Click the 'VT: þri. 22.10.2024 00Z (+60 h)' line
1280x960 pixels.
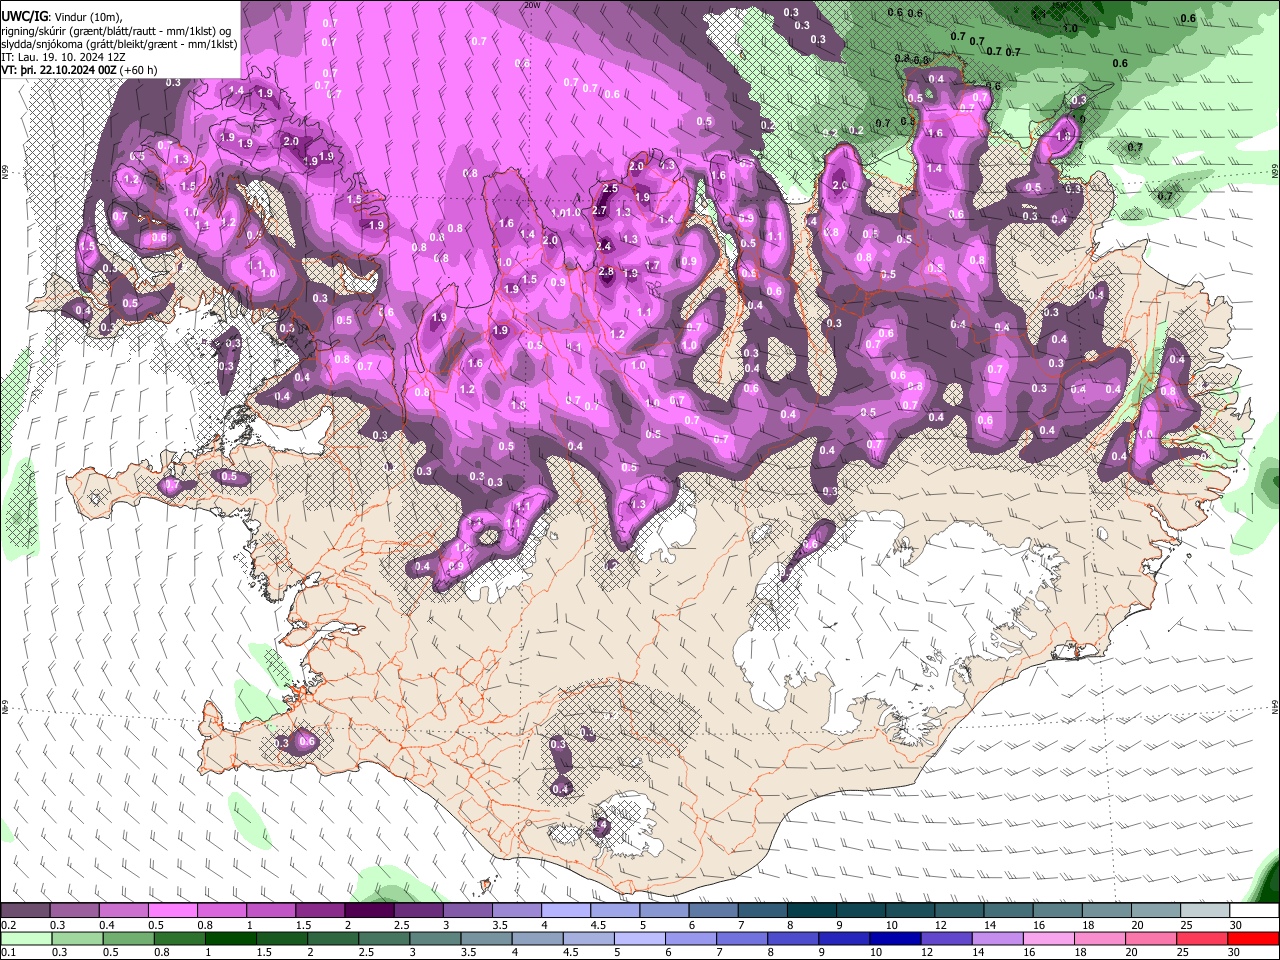(x=79, y=70)
